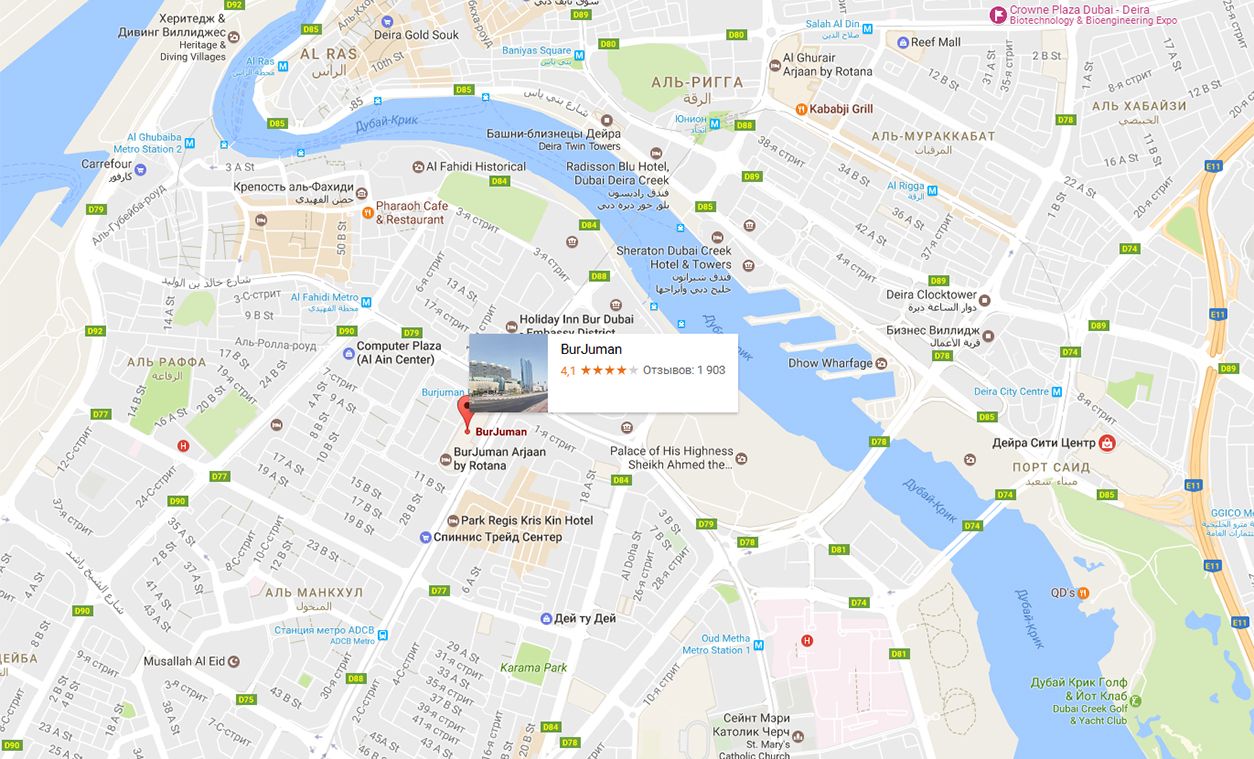Select the Reef Mall marker
The width and height of the screenshot is (1254, 759).
(902, 43)
